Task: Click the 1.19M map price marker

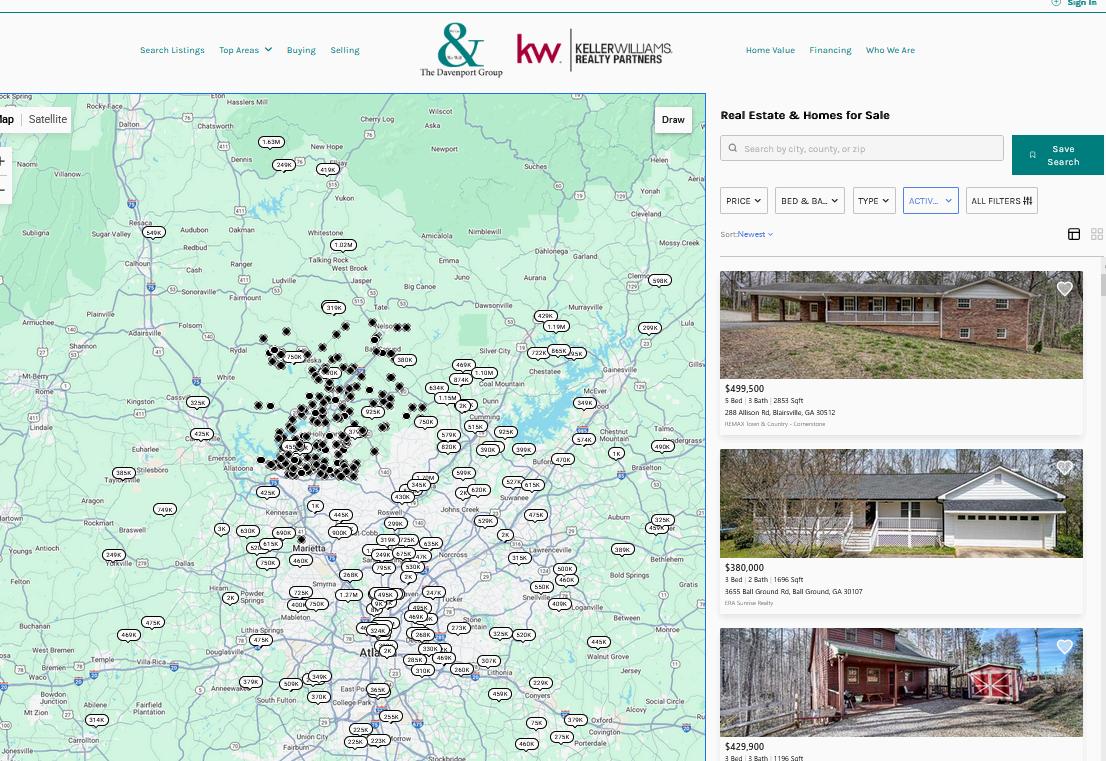Action: (x=557, y=327)
